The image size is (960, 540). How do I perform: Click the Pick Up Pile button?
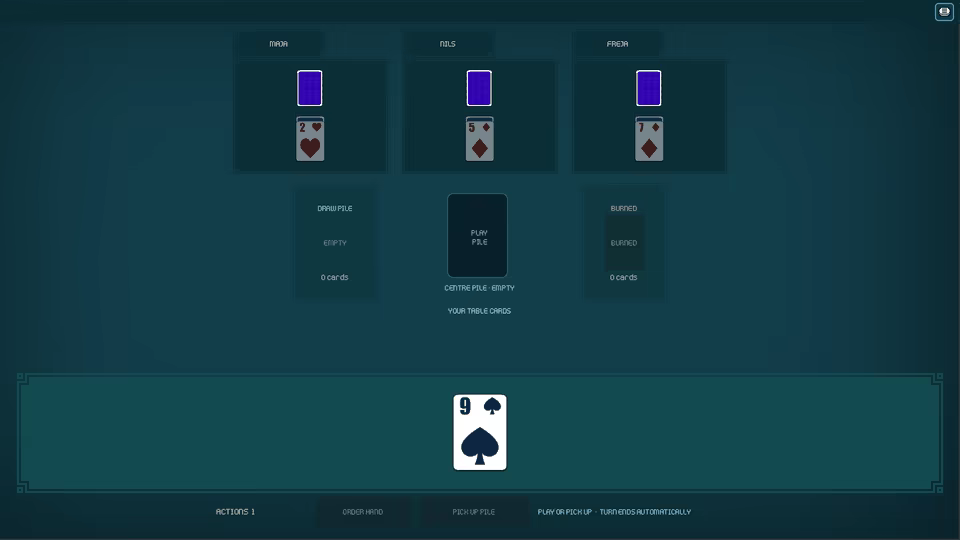coord(473,512)
